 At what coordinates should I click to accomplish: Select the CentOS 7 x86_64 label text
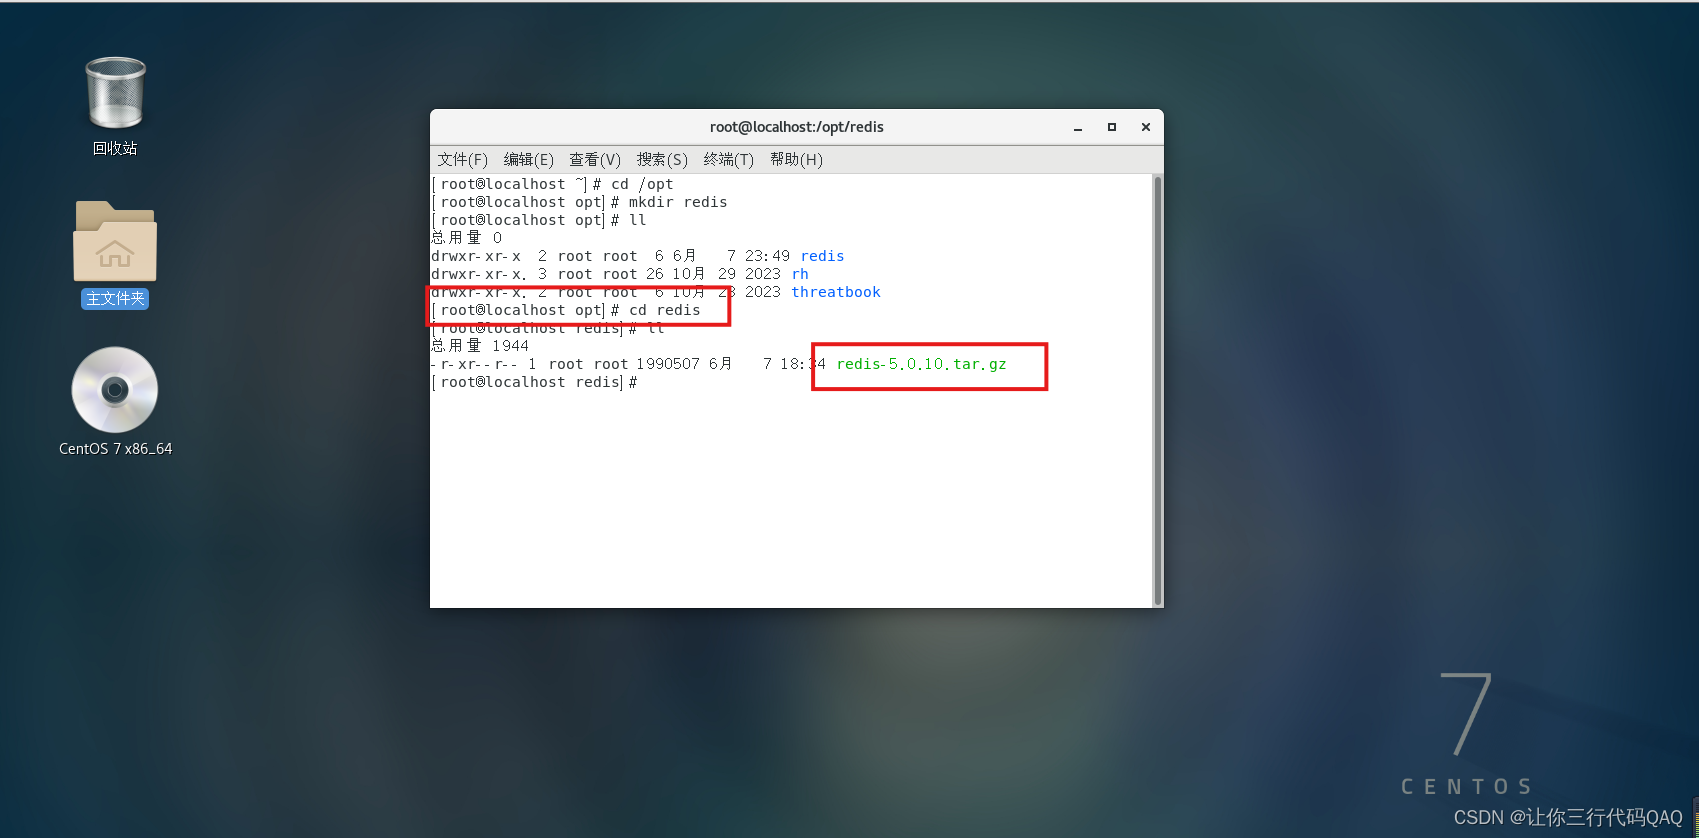(115, 449)
